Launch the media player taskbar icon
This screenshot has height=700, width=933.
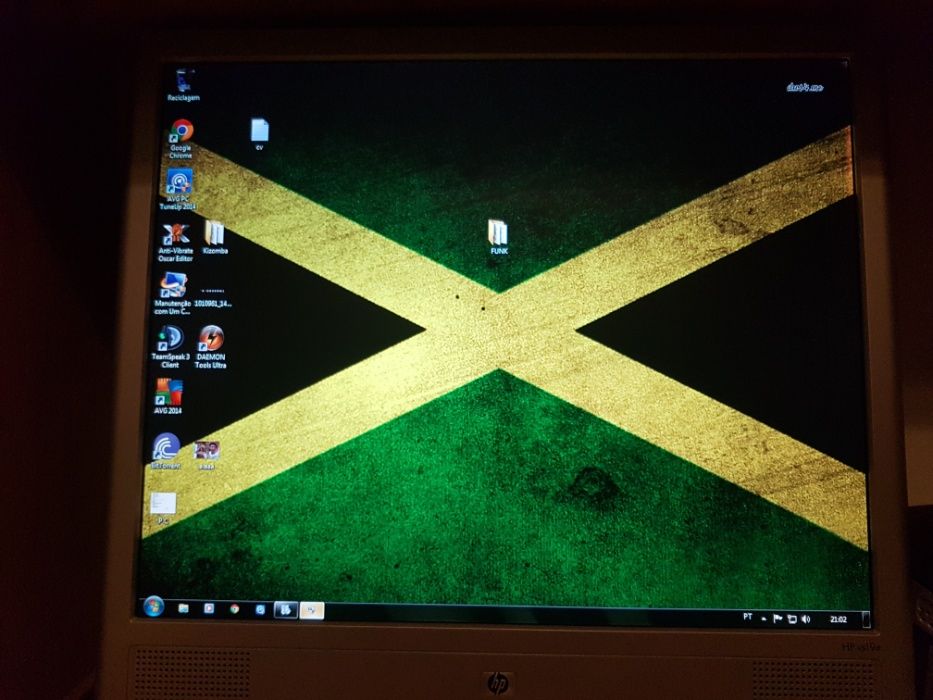209,608
